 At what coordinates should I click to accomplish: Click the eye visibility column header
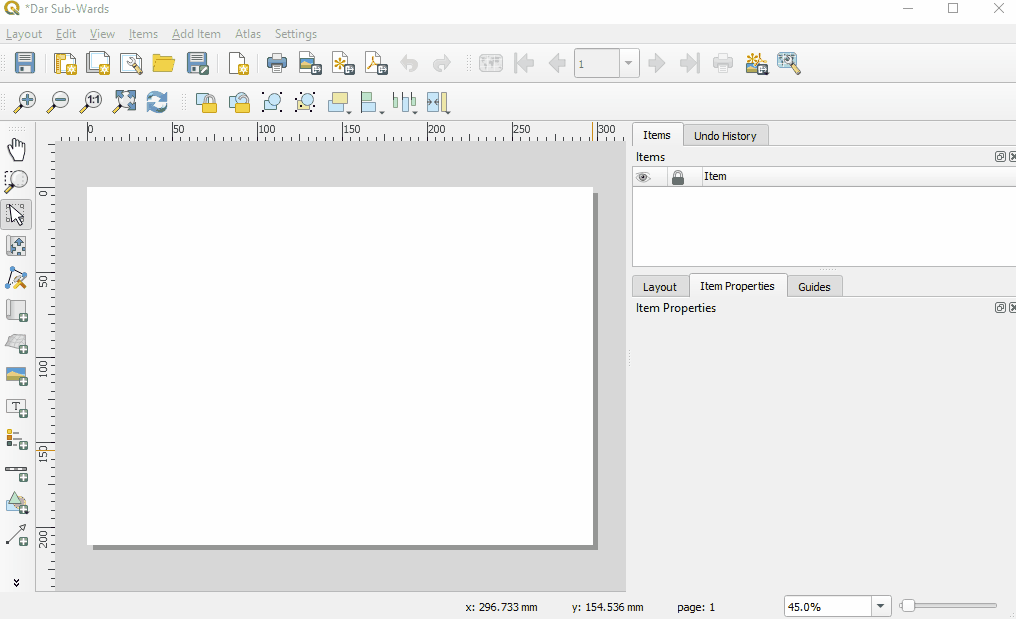click(644, 177)
